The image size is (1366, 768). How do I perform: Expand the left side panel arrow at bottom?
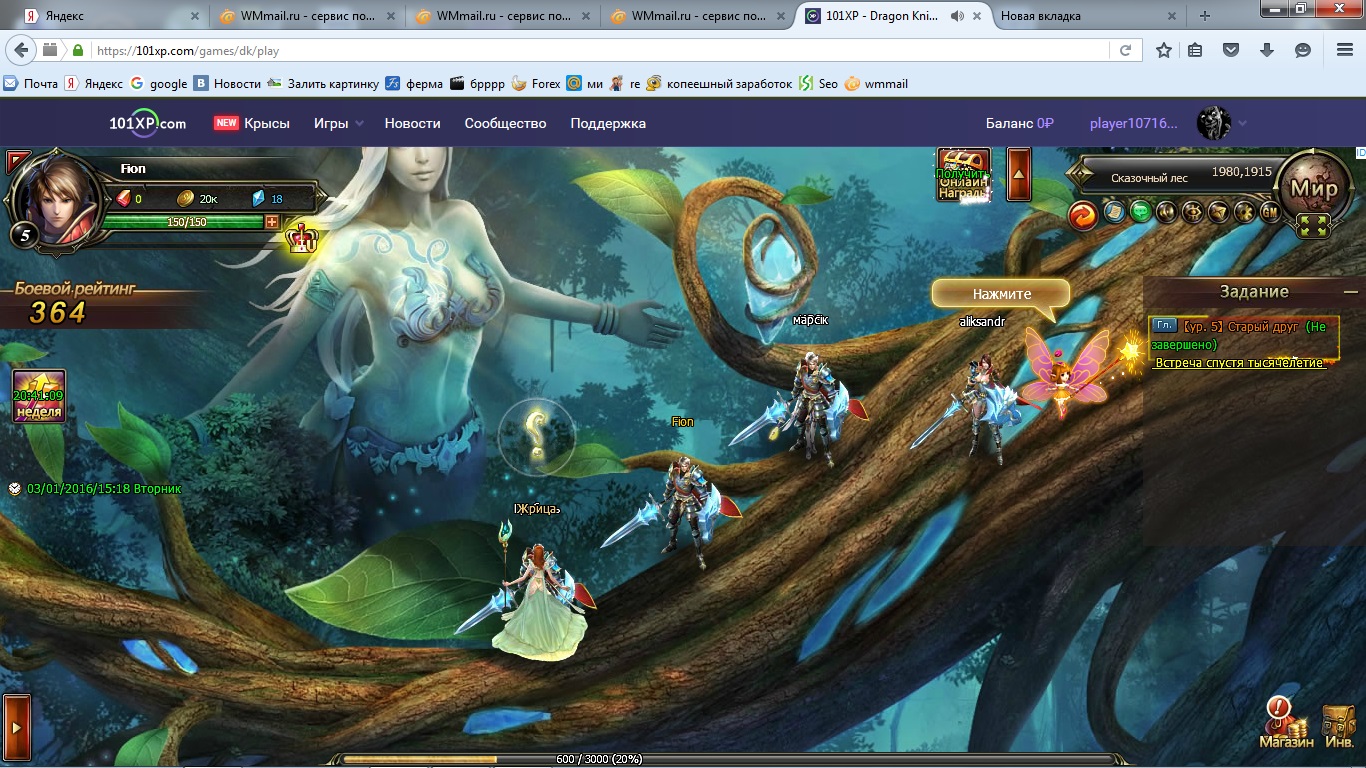tap(16, 729)
